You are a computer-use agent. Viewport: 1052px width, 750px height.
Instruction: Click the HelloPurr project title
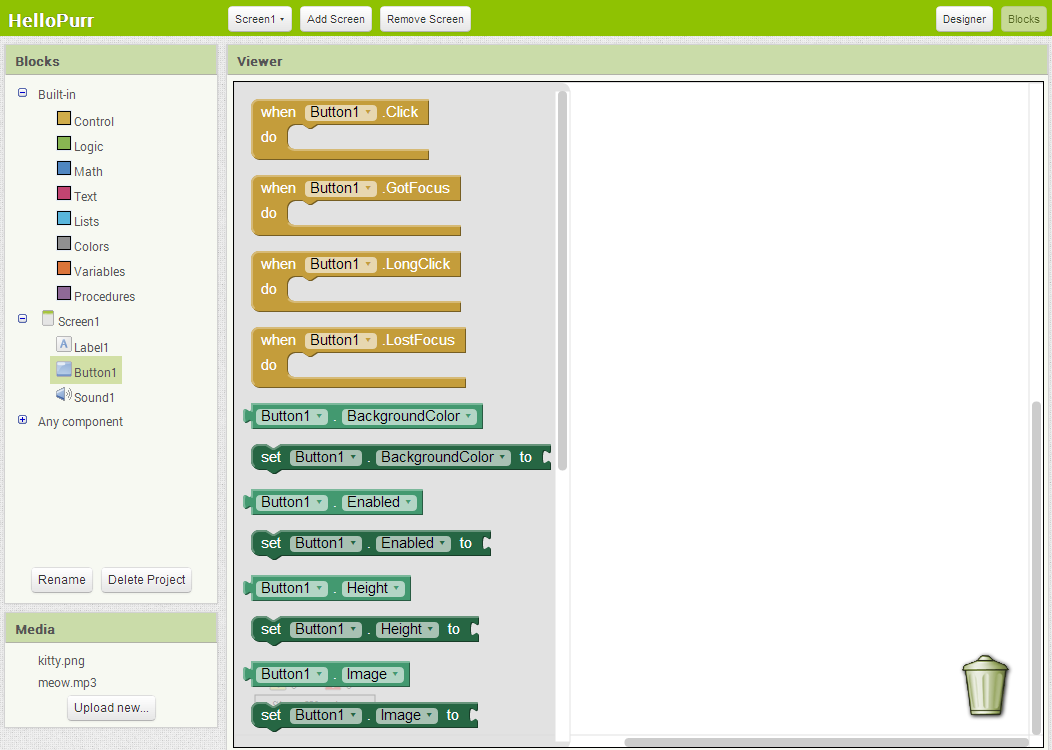[51, 20]
